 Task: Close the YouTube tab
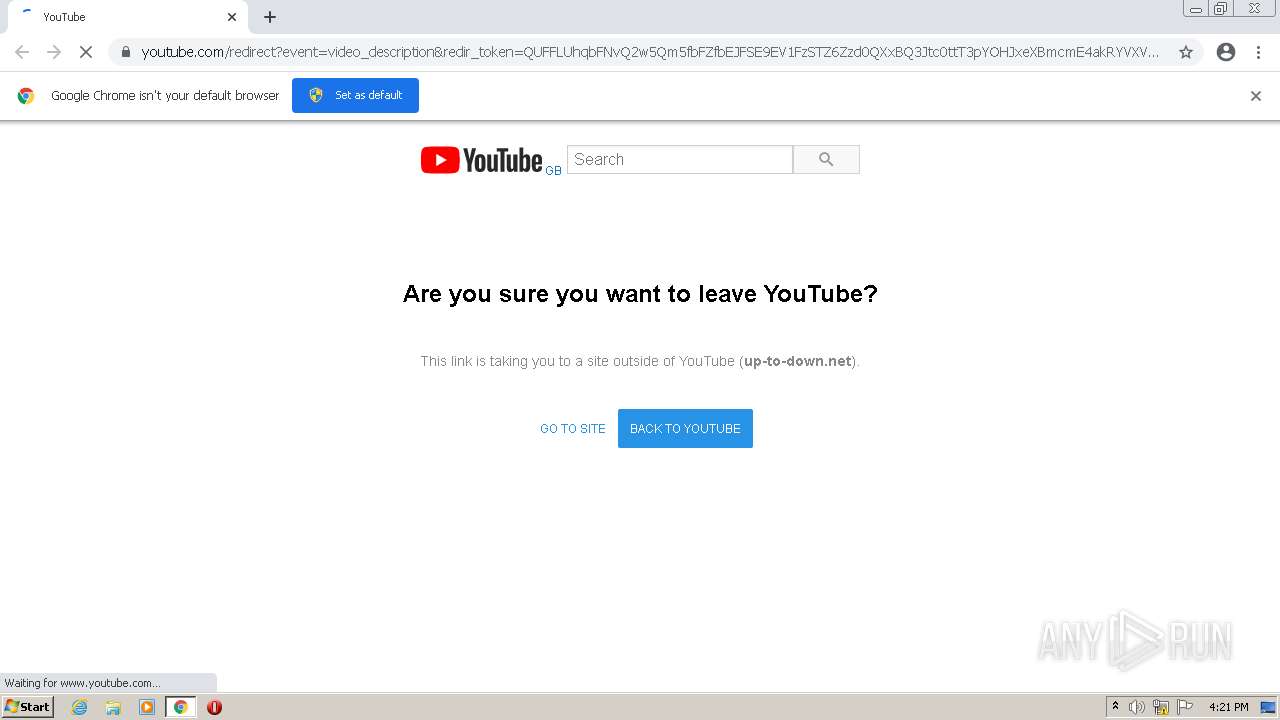click(232, 17)
